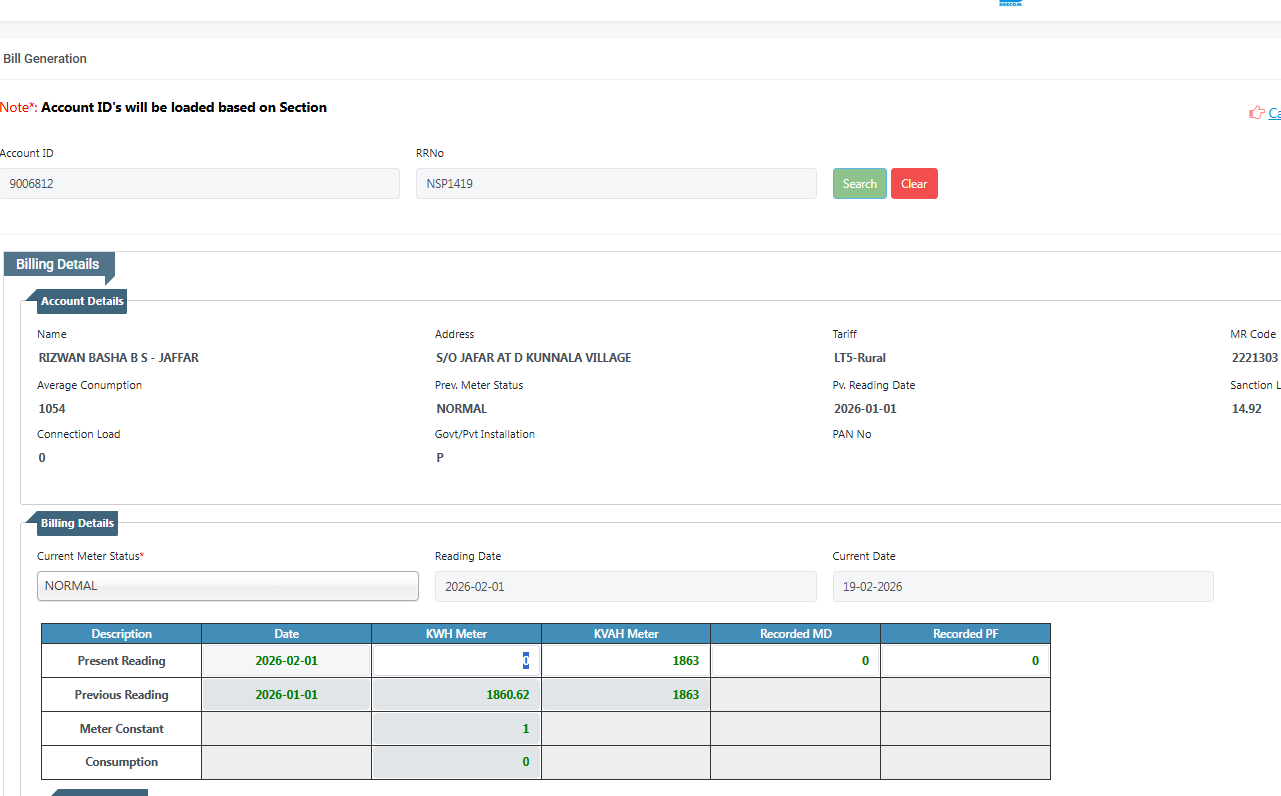Click the Present Reading Recorded MD input
Image resolution: width=1281 pixels, height=796 pixels.
point(795,661)
